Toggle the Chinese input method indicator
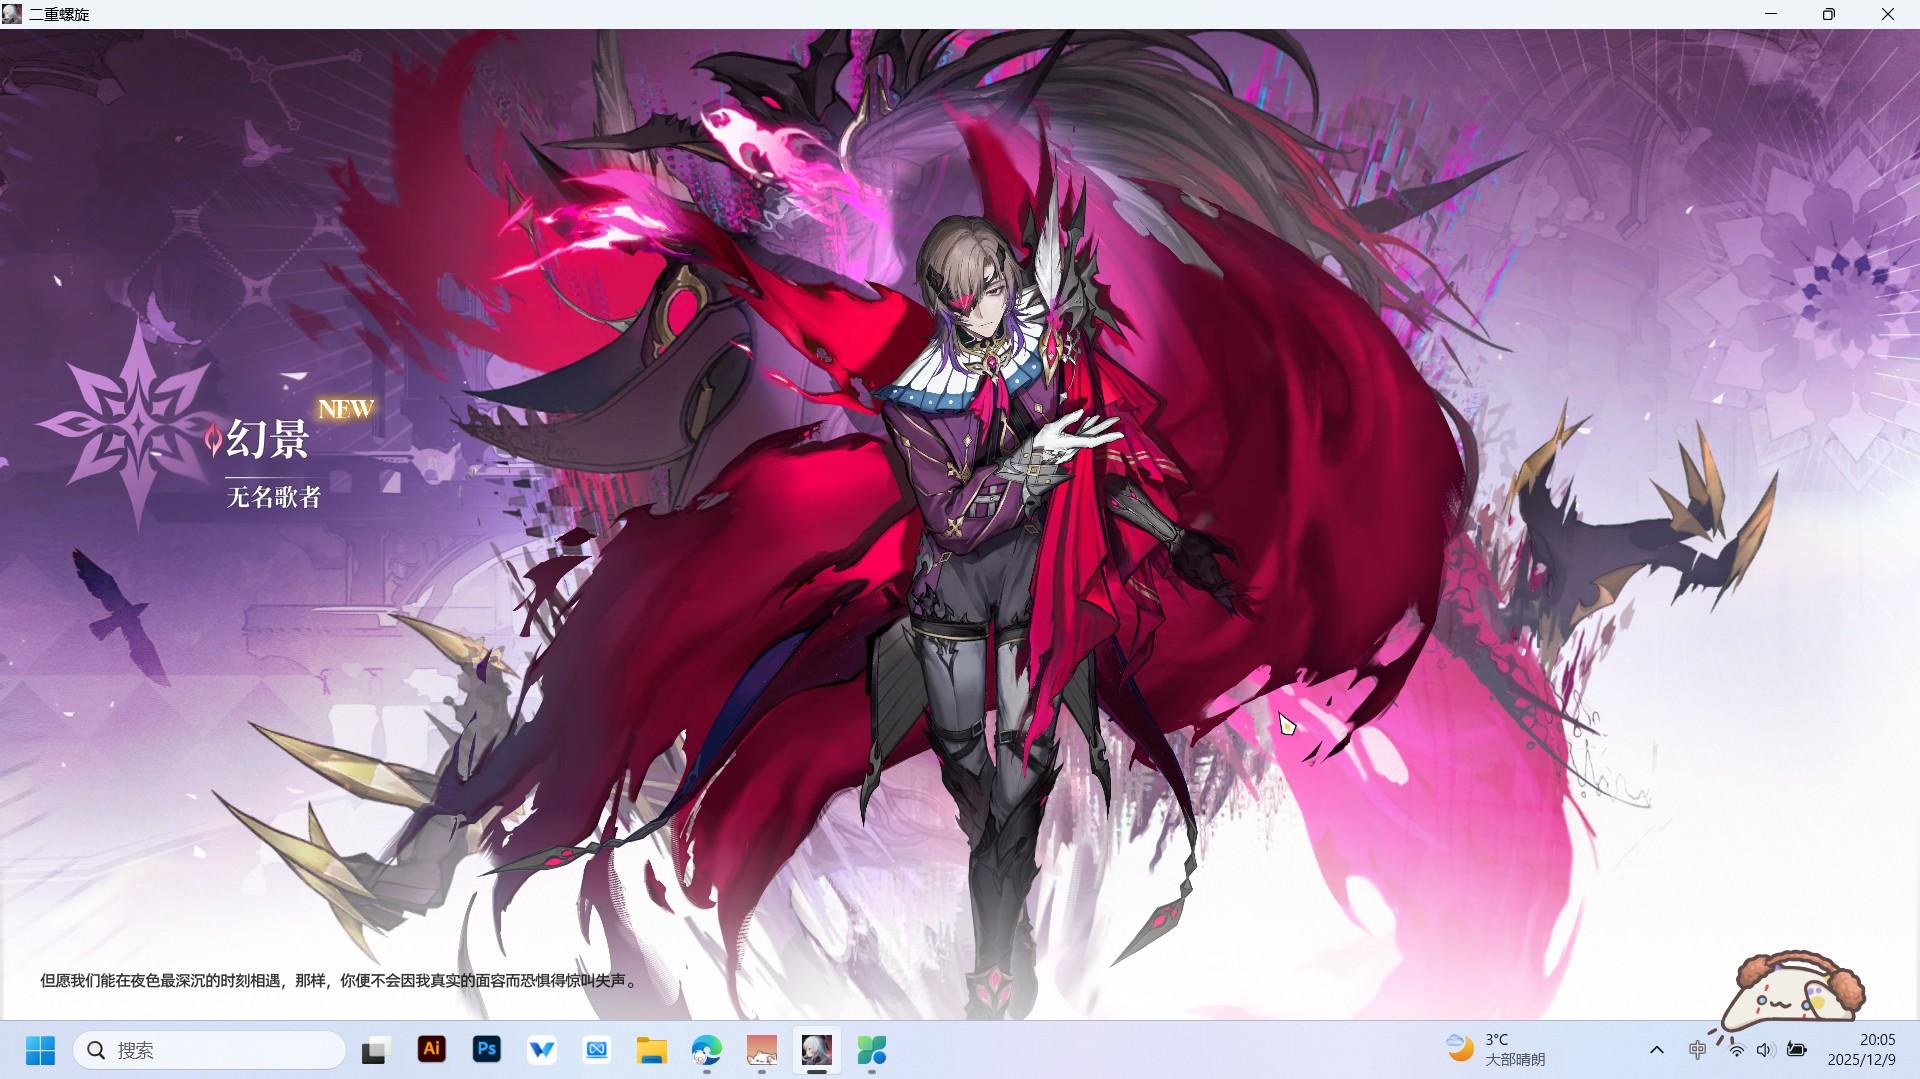This screenshot has width=1920, height=1079. click(x=1697, y=1049)
